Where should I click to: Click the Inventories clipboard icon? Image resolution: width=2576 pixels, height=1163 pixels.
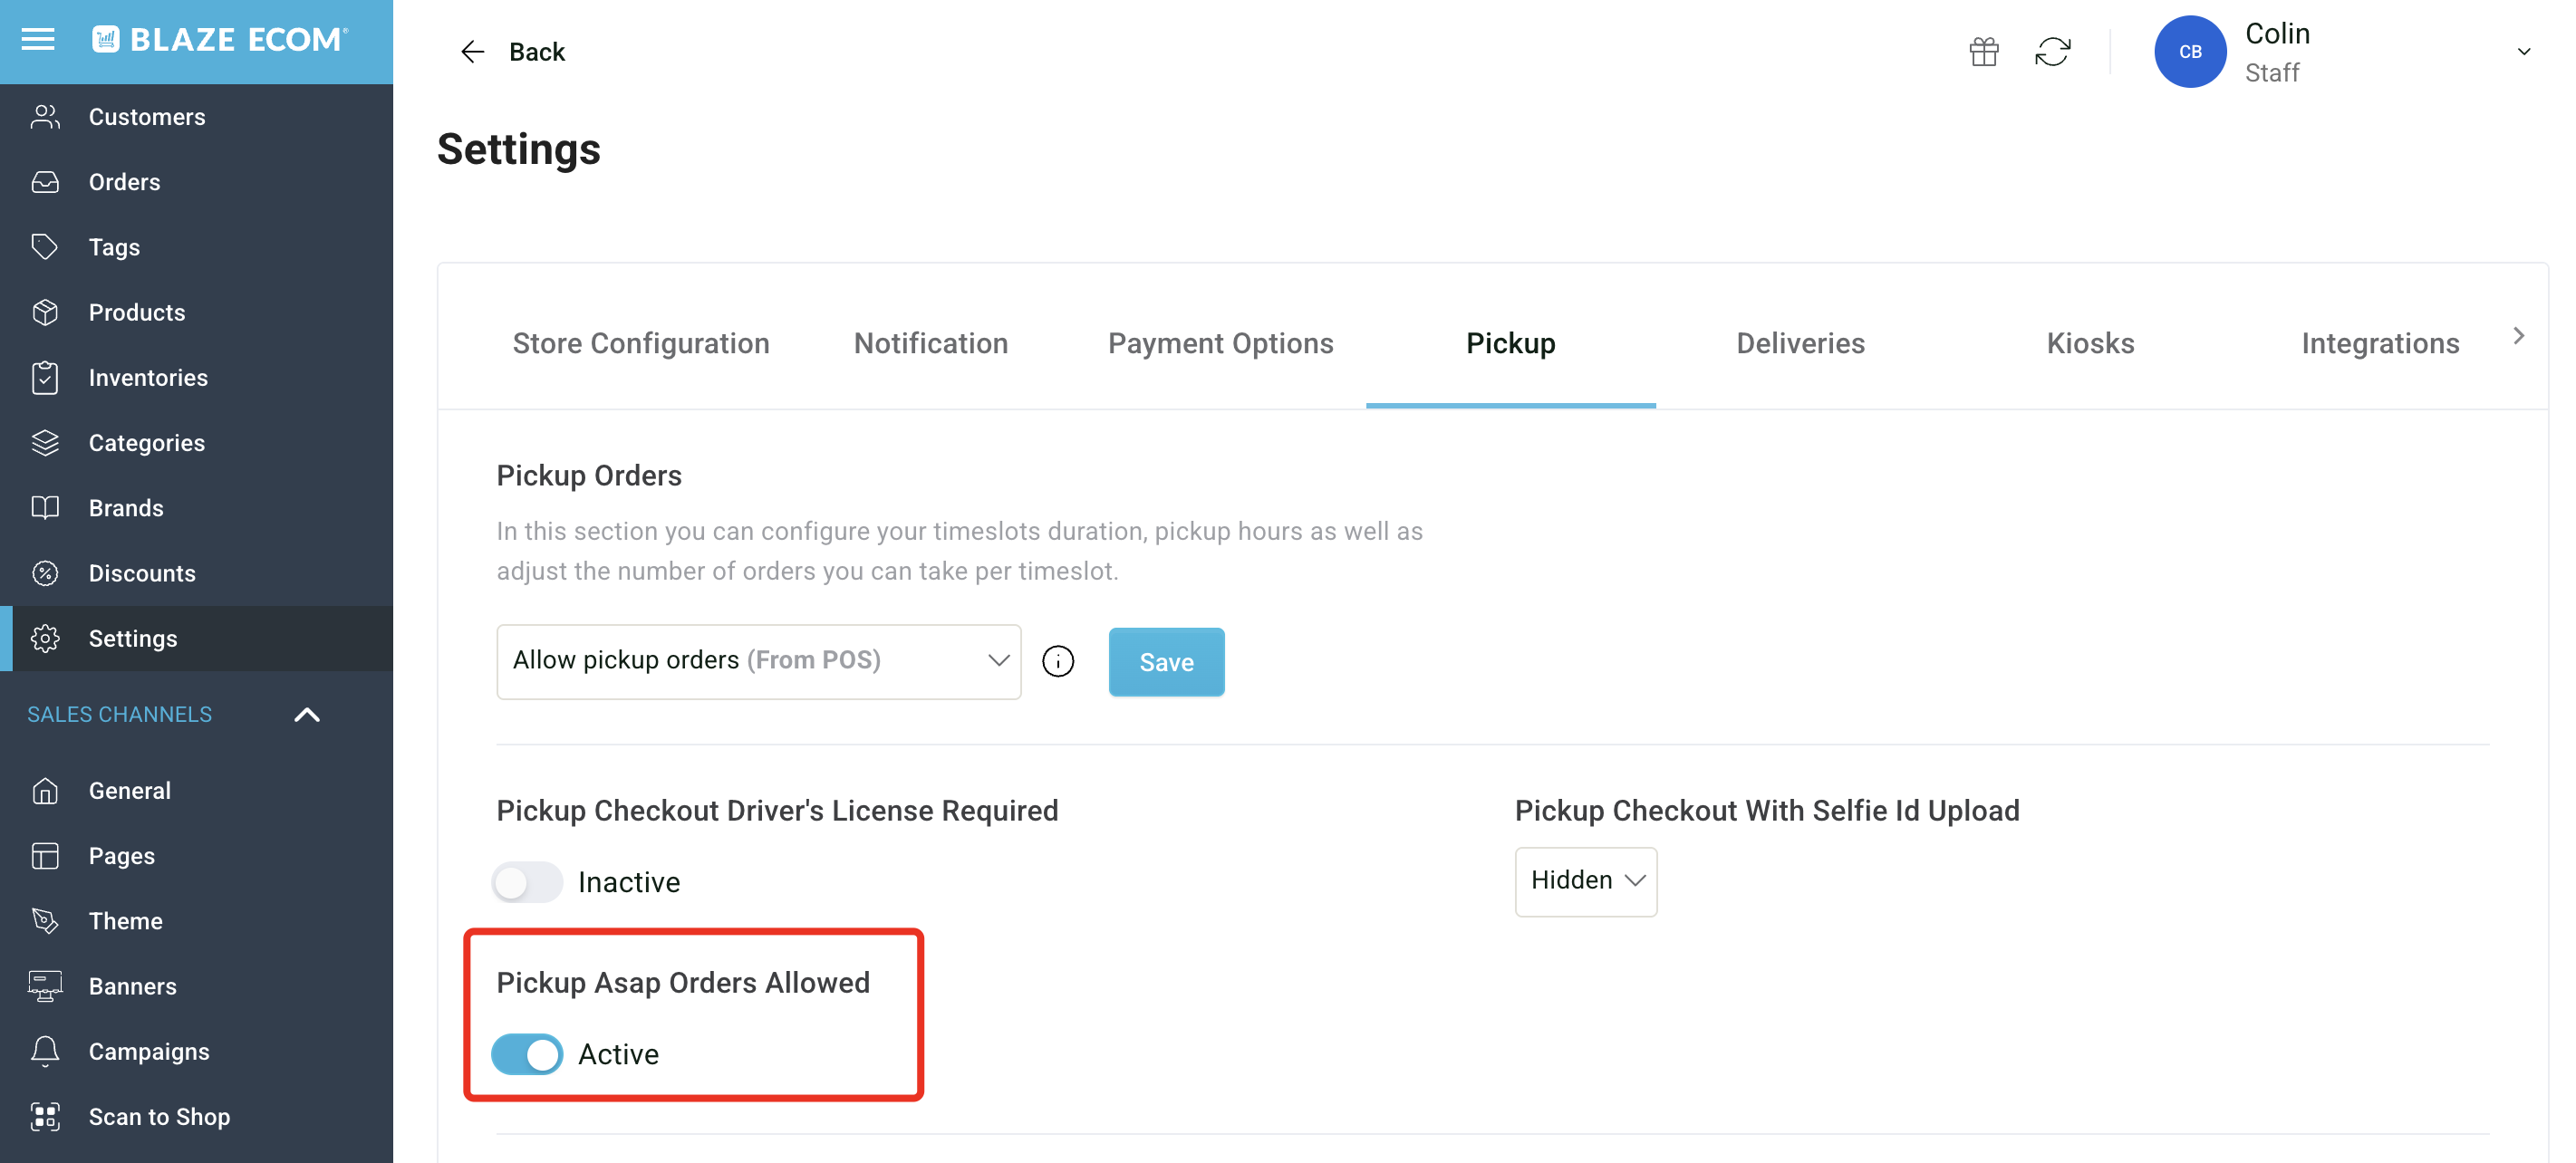[45, 377]
